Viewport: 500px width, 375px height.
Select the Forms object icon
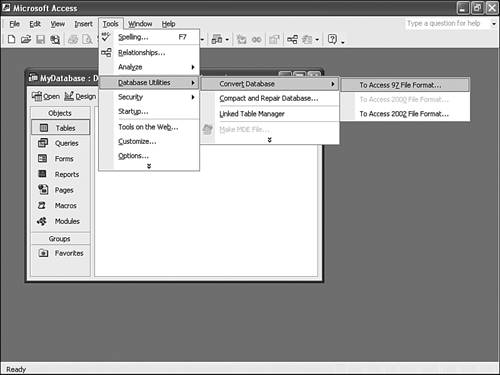click(43, 158)
